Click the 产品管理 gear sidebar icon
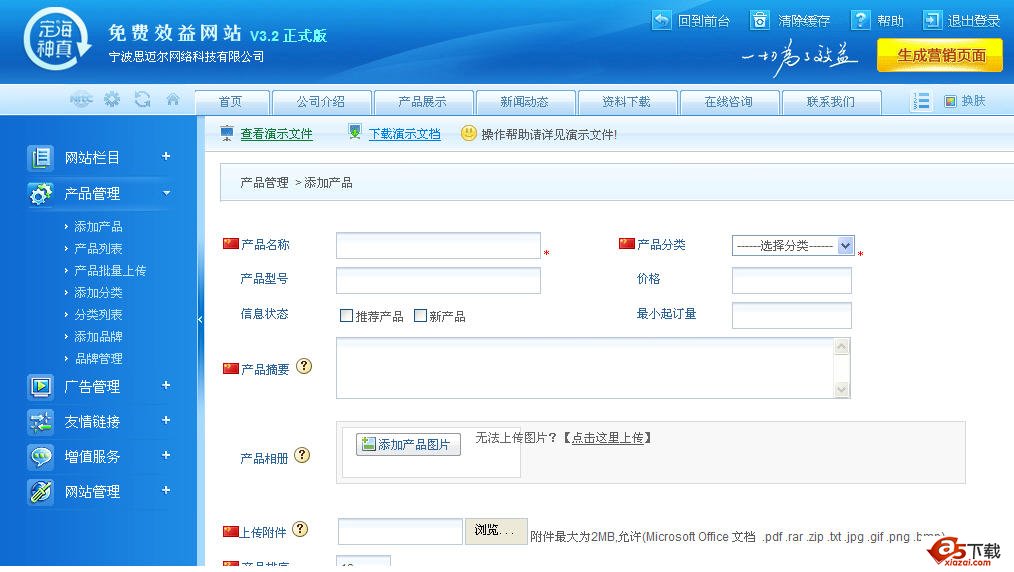 tap(40, 193)
